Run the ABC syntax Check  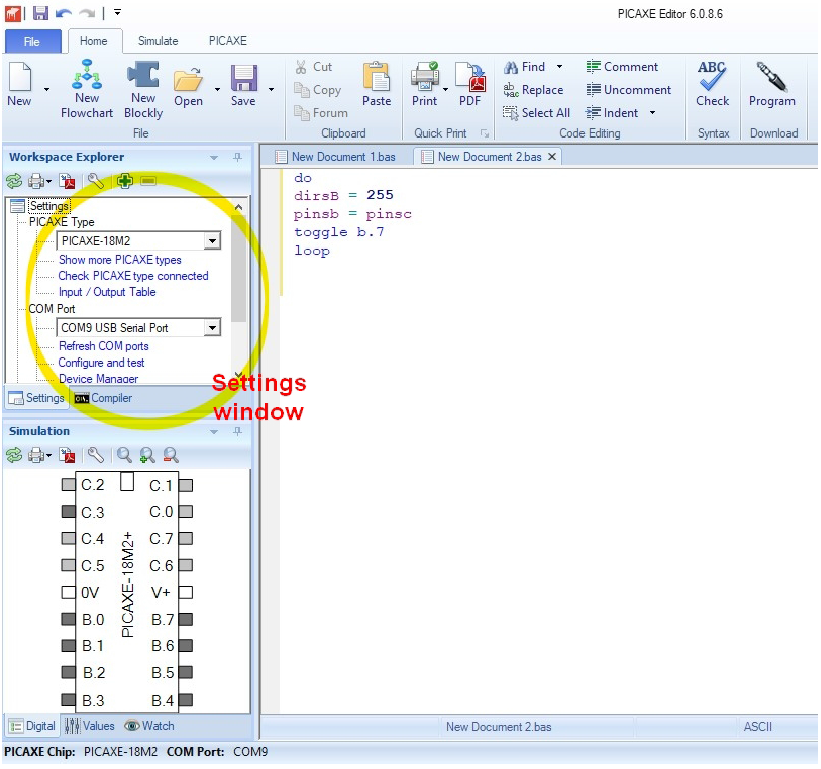(x=712, y=84)
